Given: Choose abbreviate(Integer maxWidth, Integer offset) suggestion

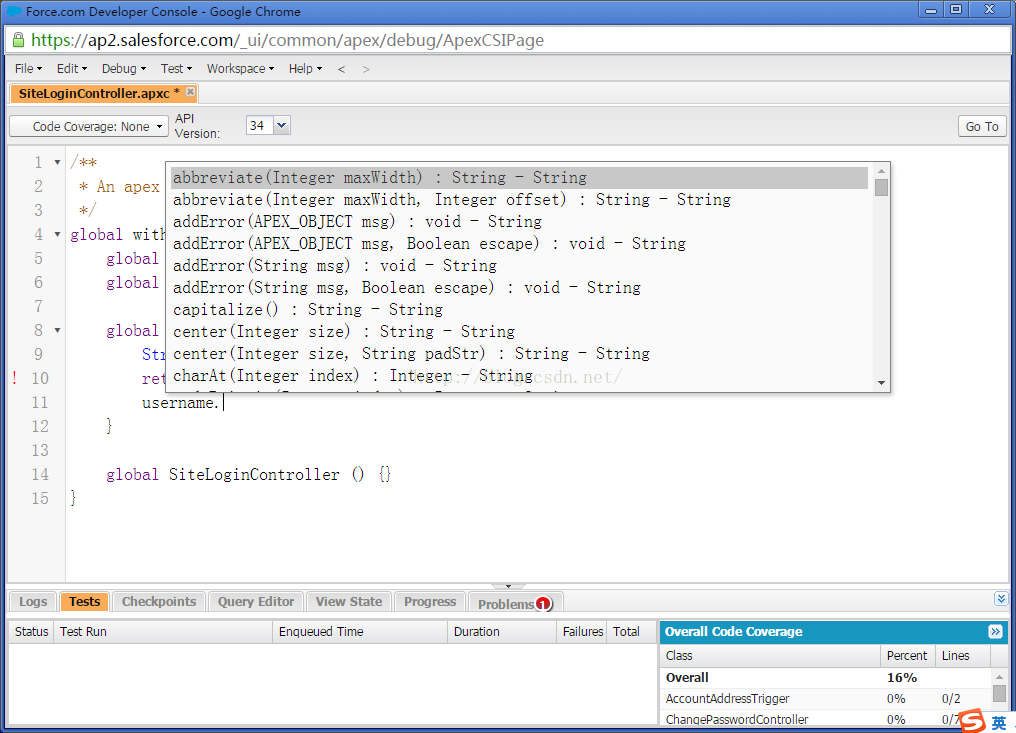Looking at the screenshot, I should coord(519,200).
